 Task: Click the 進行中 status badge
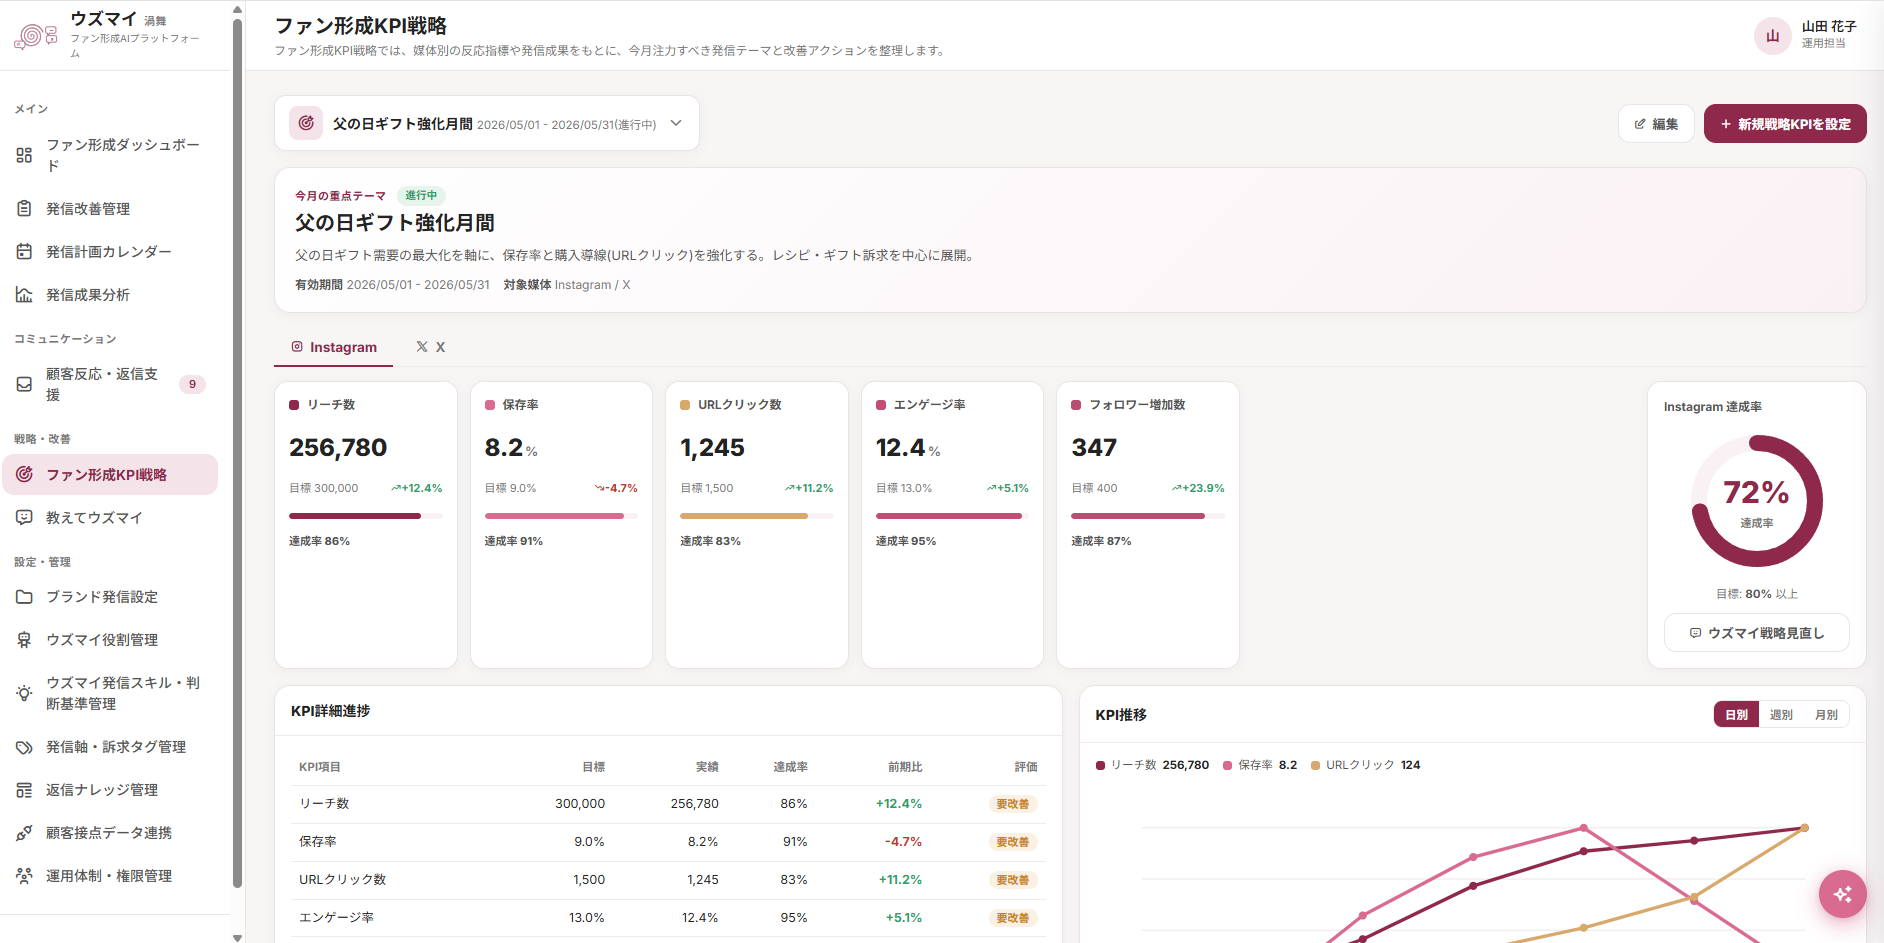[x=421, y=196]
